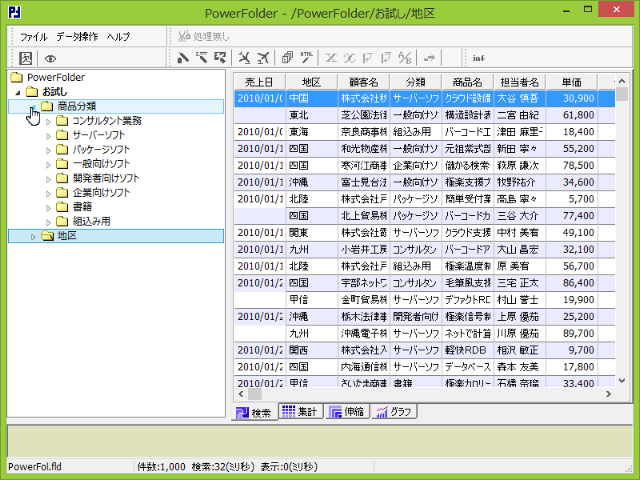Click the PowerFol.fld status bar text
The height and width of the screenshot is (480, 640).
(35, 467)
